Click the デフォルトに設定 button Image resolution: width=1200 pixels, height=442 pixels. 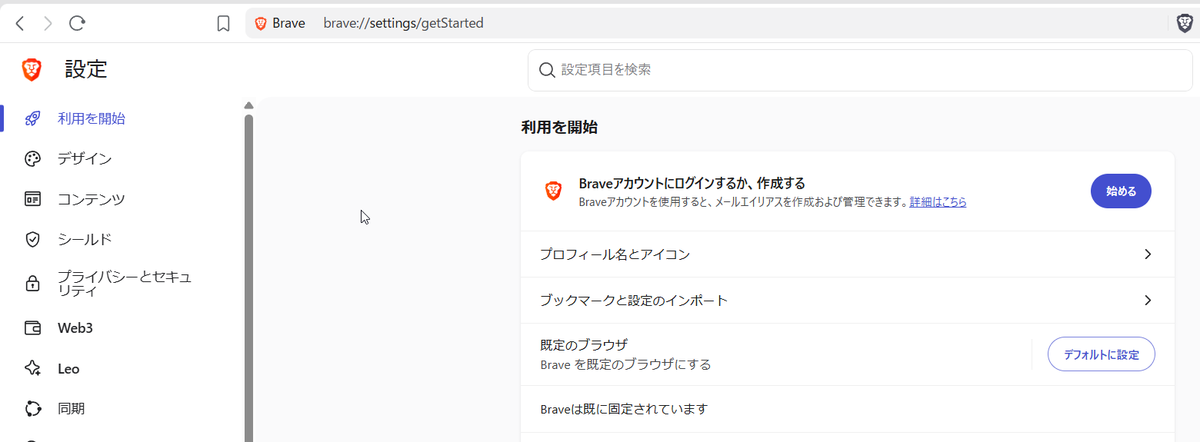(1101, 354)
